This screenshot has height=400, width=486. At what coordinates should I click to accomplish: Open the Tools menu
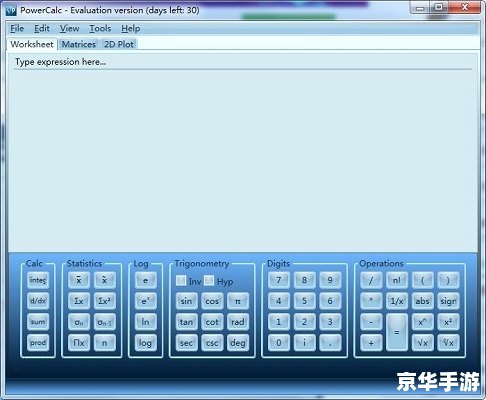pos(100,29)
